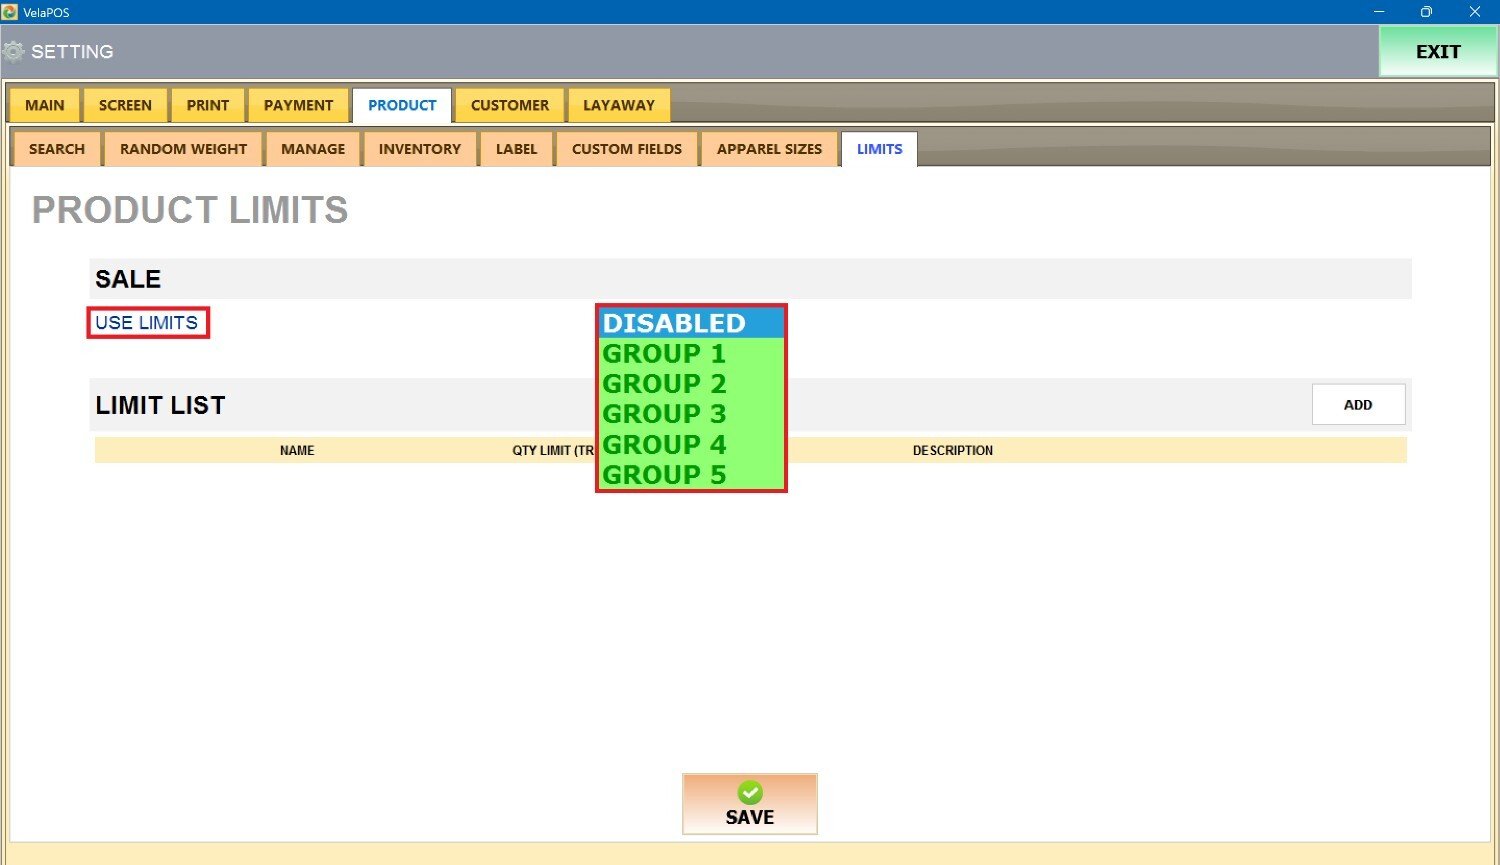
Task: Select GROUP 2 from limits list
Action: 690,384
